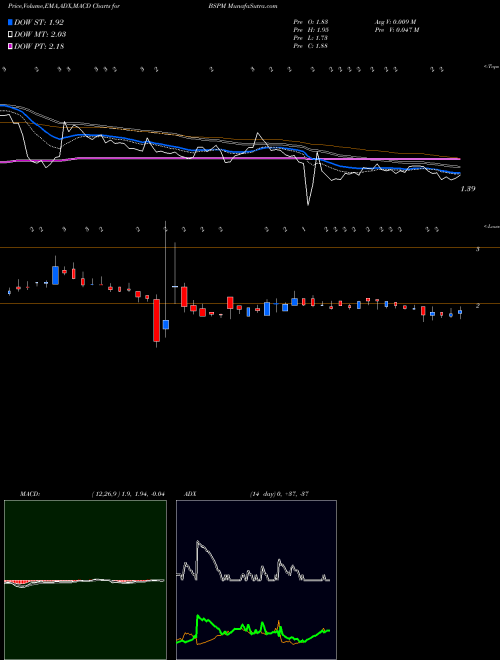500x660 pixels.
Task: Select the 'DOW PT: 2.18' legend text
Action: coord(39,46)
